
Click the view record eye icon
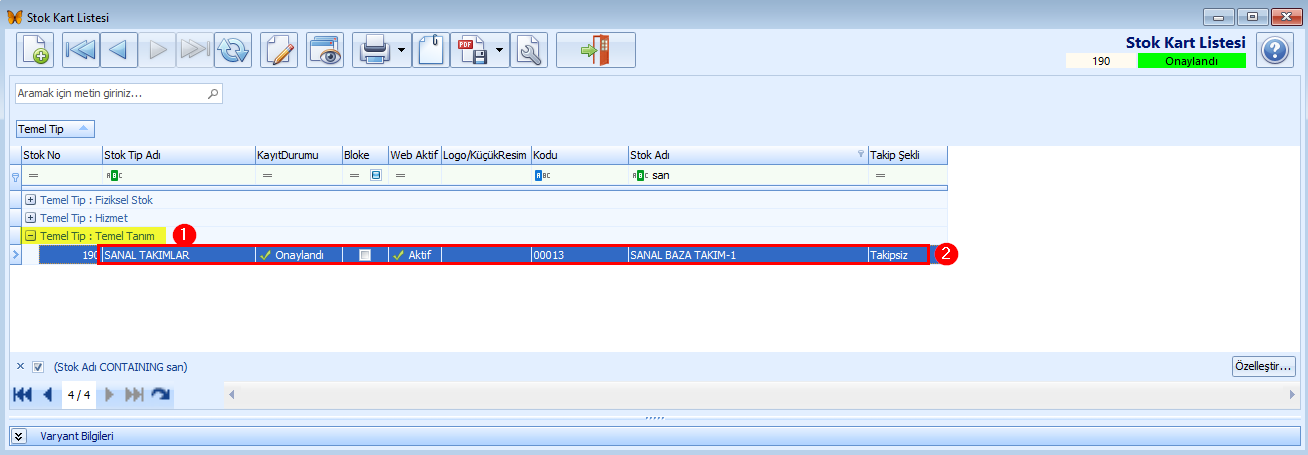click(325, 50)
